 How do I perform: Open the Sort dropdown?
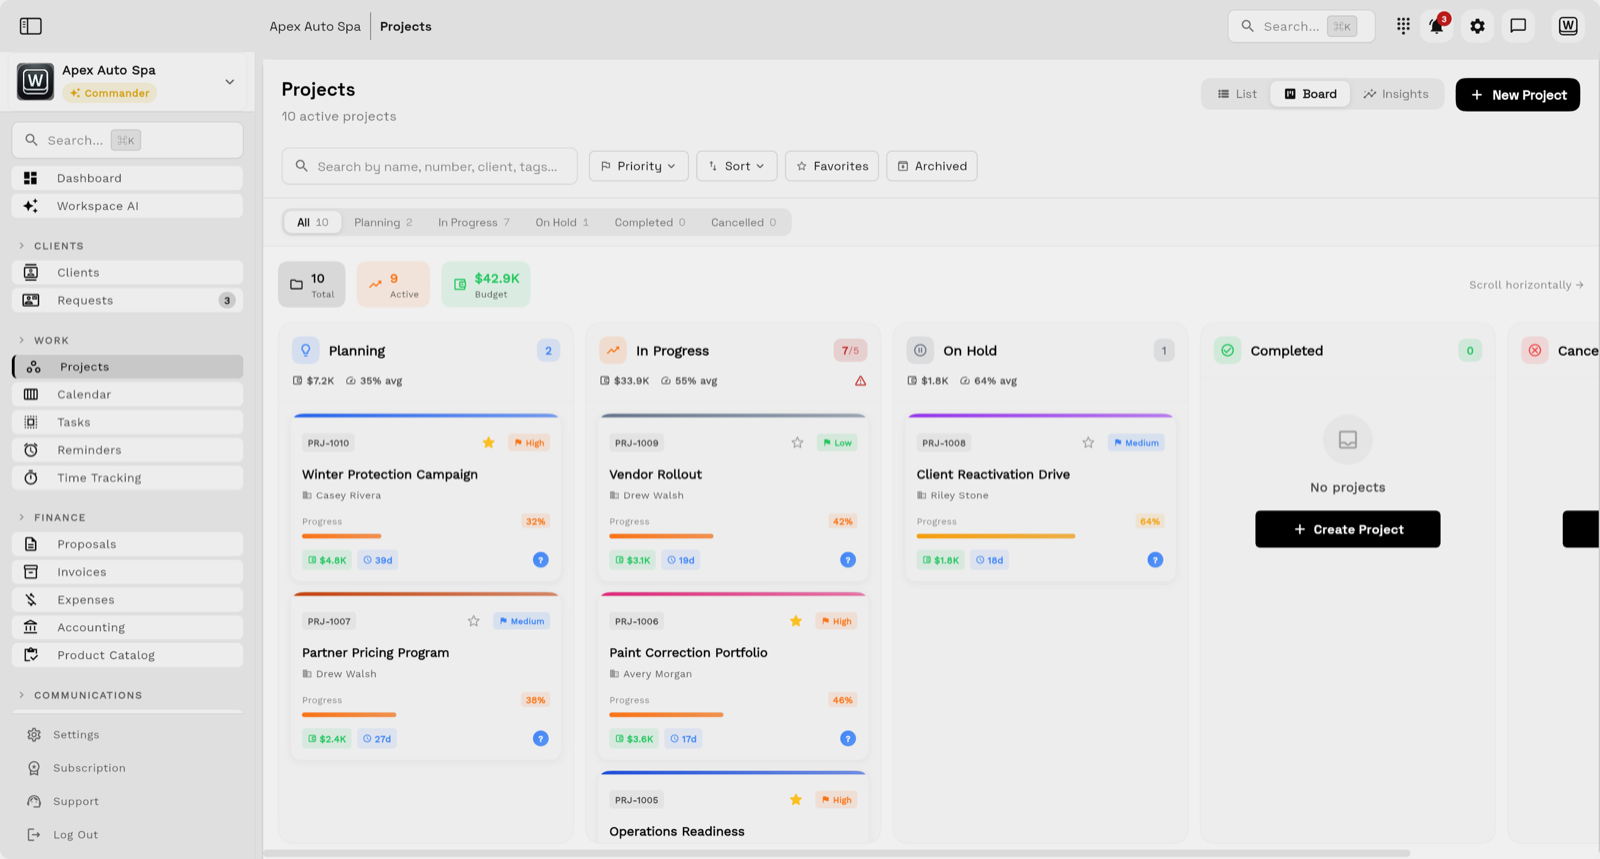(736, 166)
